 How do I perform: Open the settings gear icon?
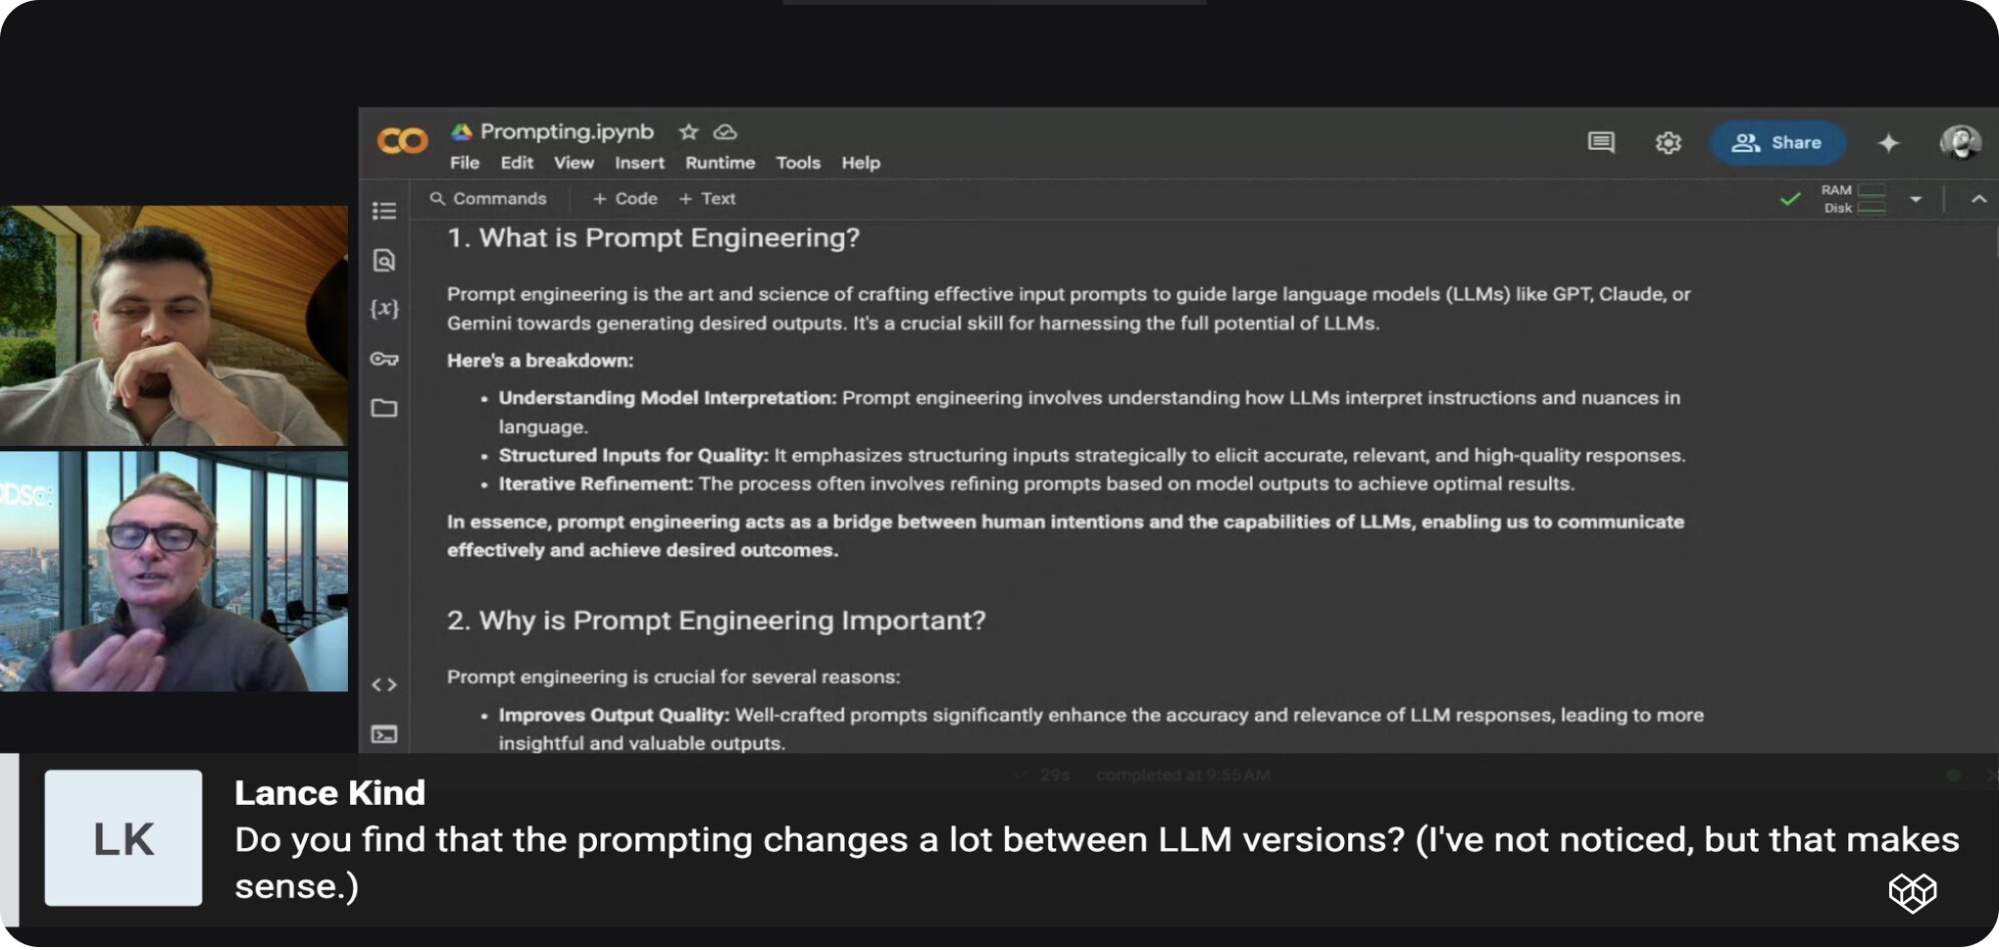coord(1668,143)
